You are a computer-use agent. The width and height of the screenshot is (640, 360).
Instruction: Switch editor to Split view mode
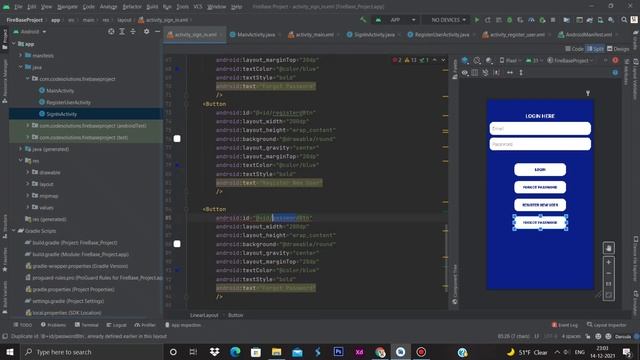coord(595,49)
